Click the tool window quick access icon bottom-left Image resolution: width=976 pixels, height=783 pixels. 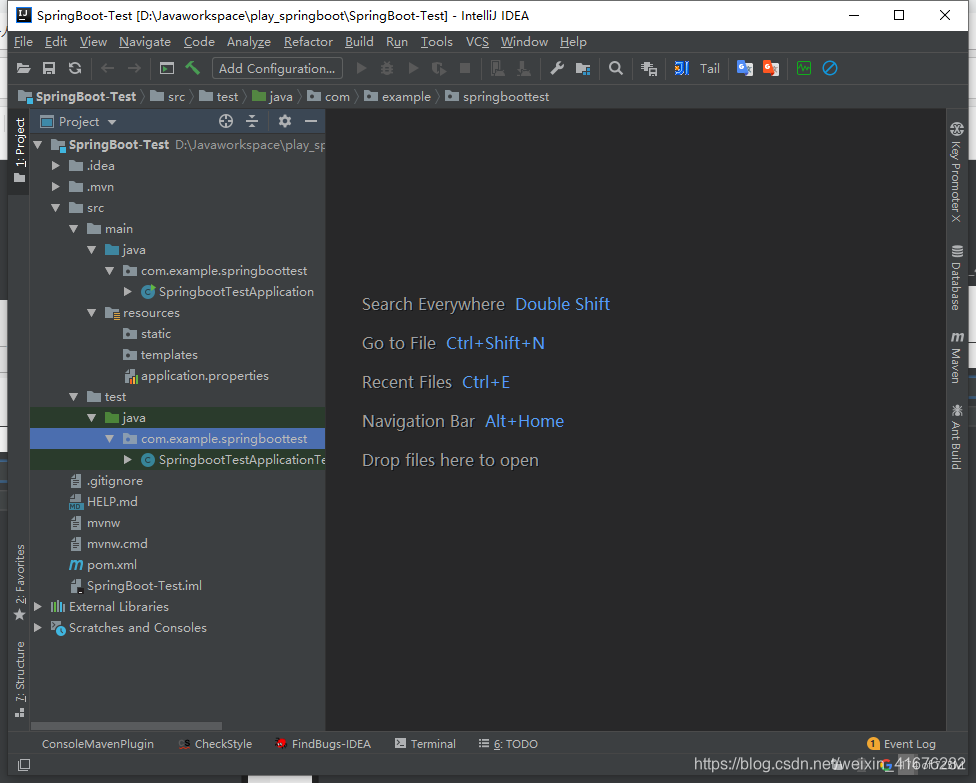[x=24, y=764]
